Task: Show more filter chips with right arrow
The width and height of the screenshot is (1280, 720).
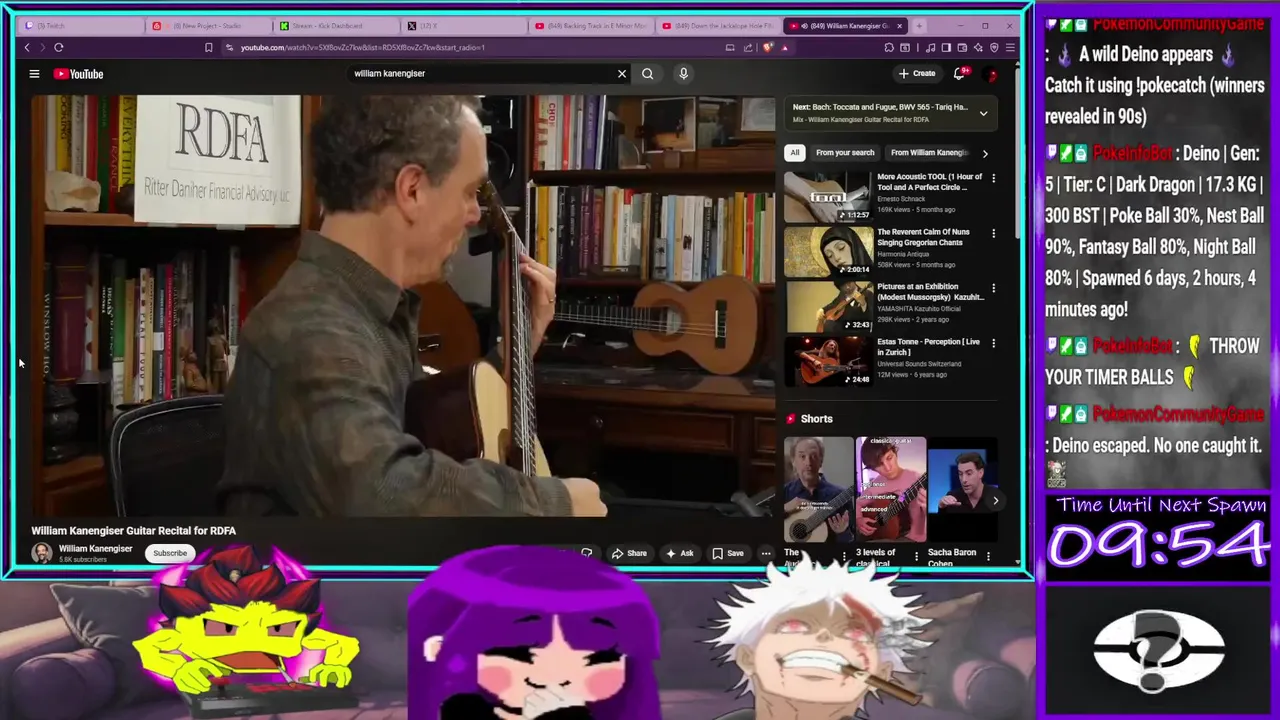Action: (985, 153)
